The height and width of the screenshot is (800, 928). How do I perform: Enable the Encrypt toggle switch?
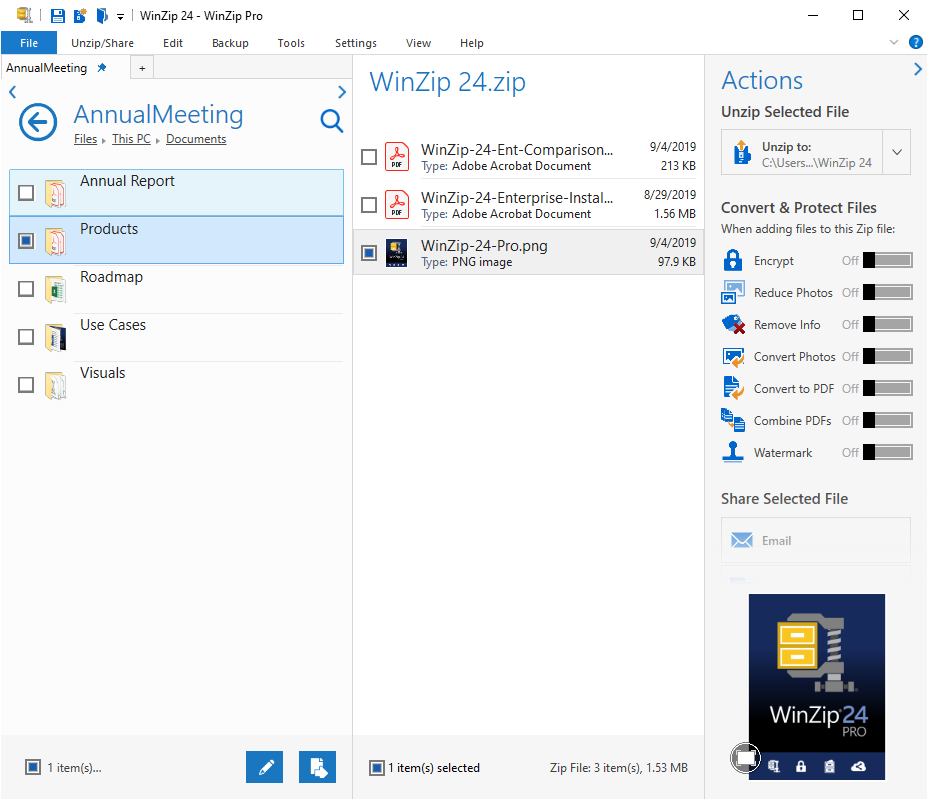point(888,261)
